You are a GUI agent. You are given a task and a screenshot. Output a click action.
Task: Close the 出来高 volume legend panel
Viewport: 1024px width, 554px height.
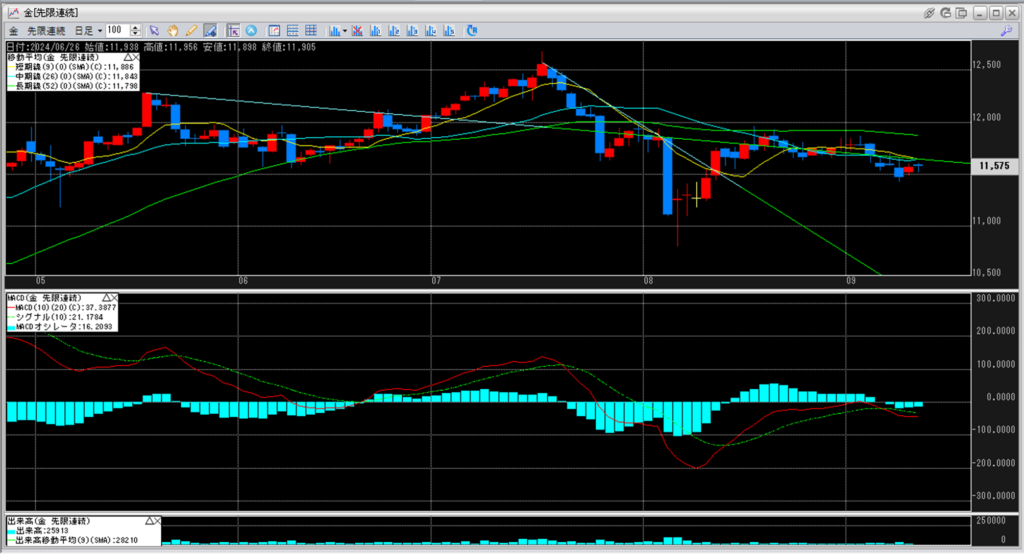(x=155, y=522)
